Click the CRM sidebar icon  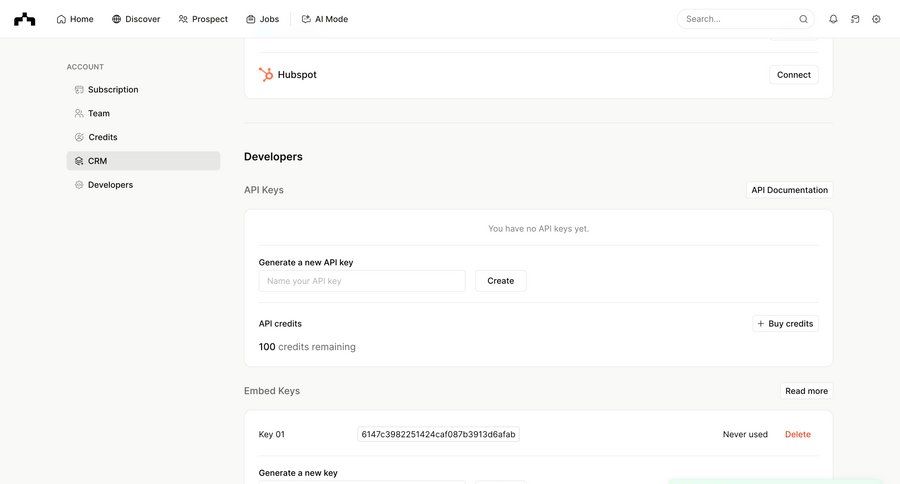click(x=79, y=161)
